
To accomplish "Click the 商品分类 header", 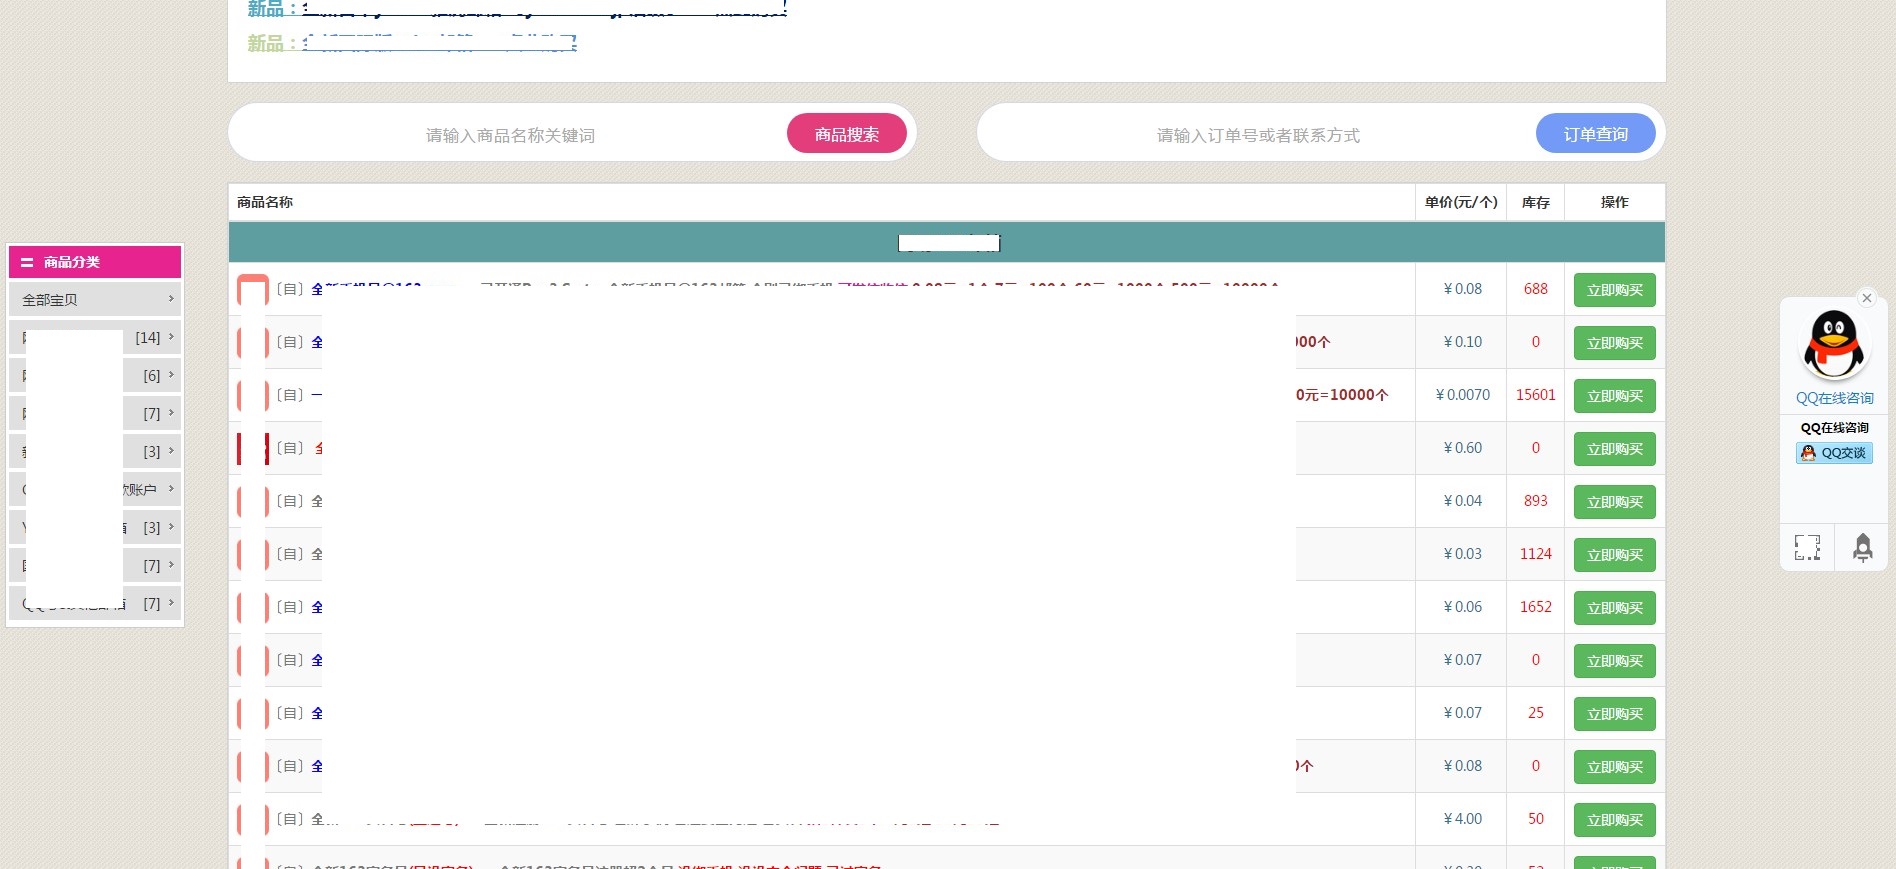I will tap(95, 262).
